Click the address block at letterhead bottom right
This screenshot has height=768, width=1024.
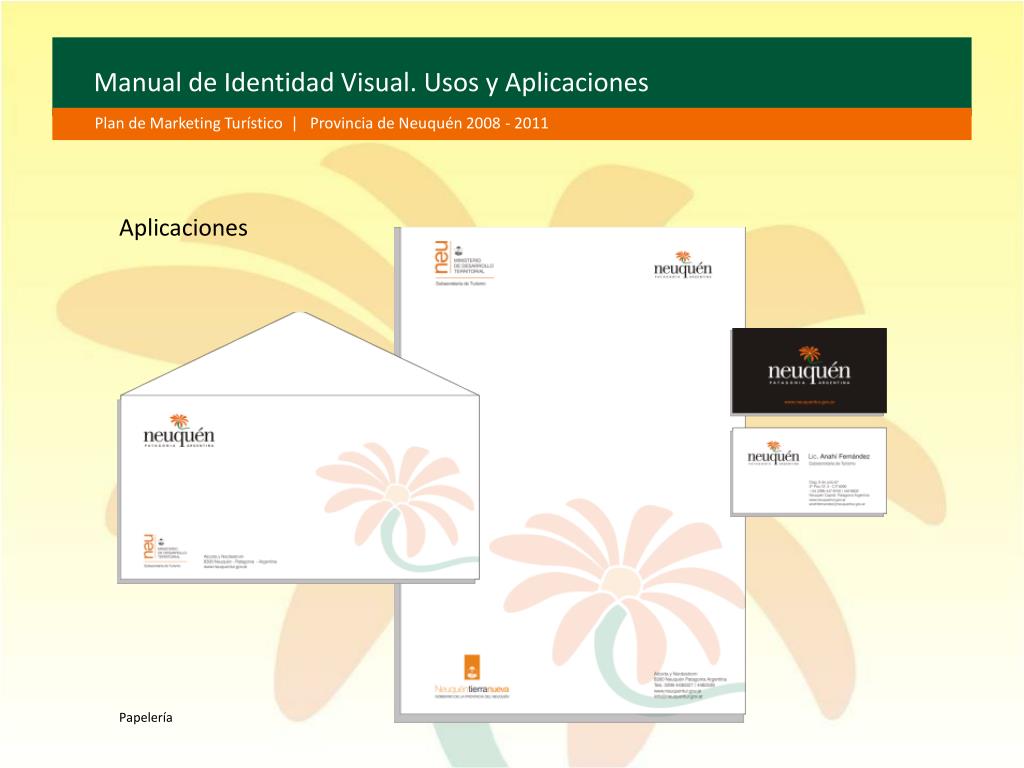[x=690, y=685]
